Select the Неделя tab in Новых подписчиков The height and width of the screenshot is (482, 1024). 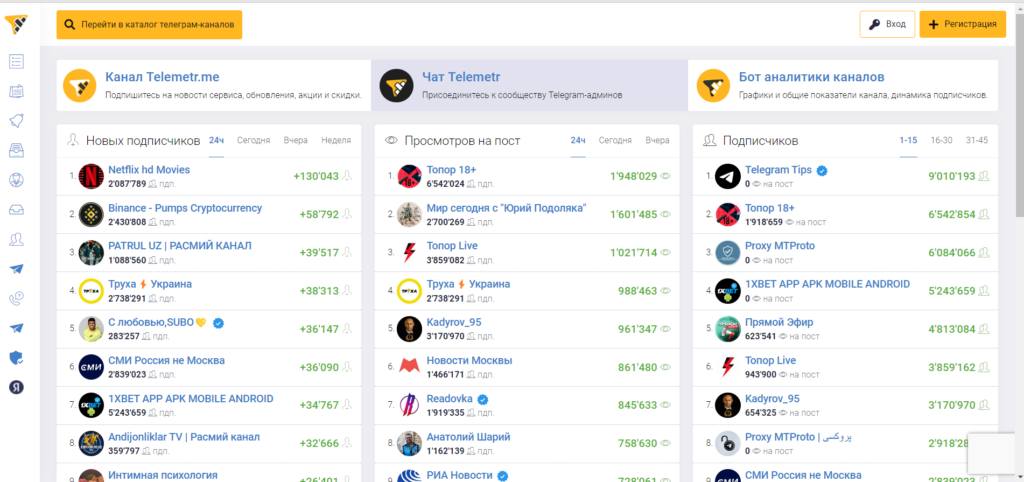(x=336, y=140)
